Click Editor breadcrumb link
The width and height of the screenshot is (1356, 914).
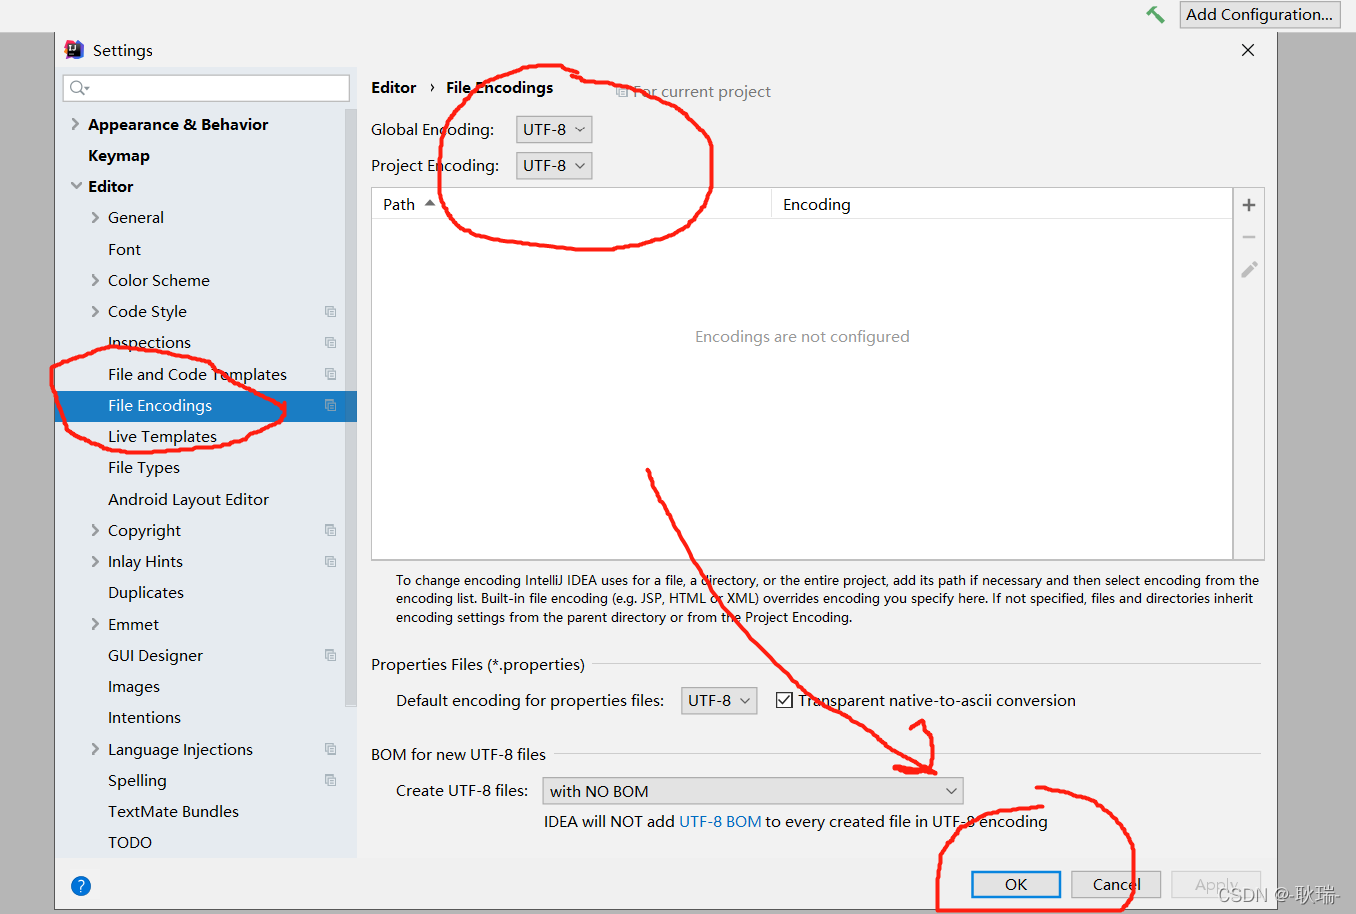tap(393, 87)
